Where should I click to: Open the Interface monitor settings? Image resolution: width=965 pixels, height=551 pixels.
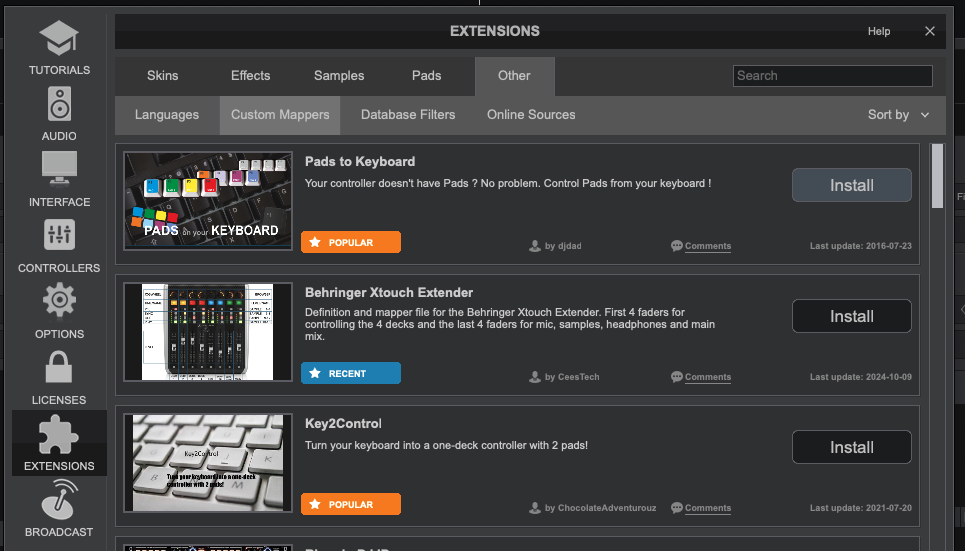(59, 169)
